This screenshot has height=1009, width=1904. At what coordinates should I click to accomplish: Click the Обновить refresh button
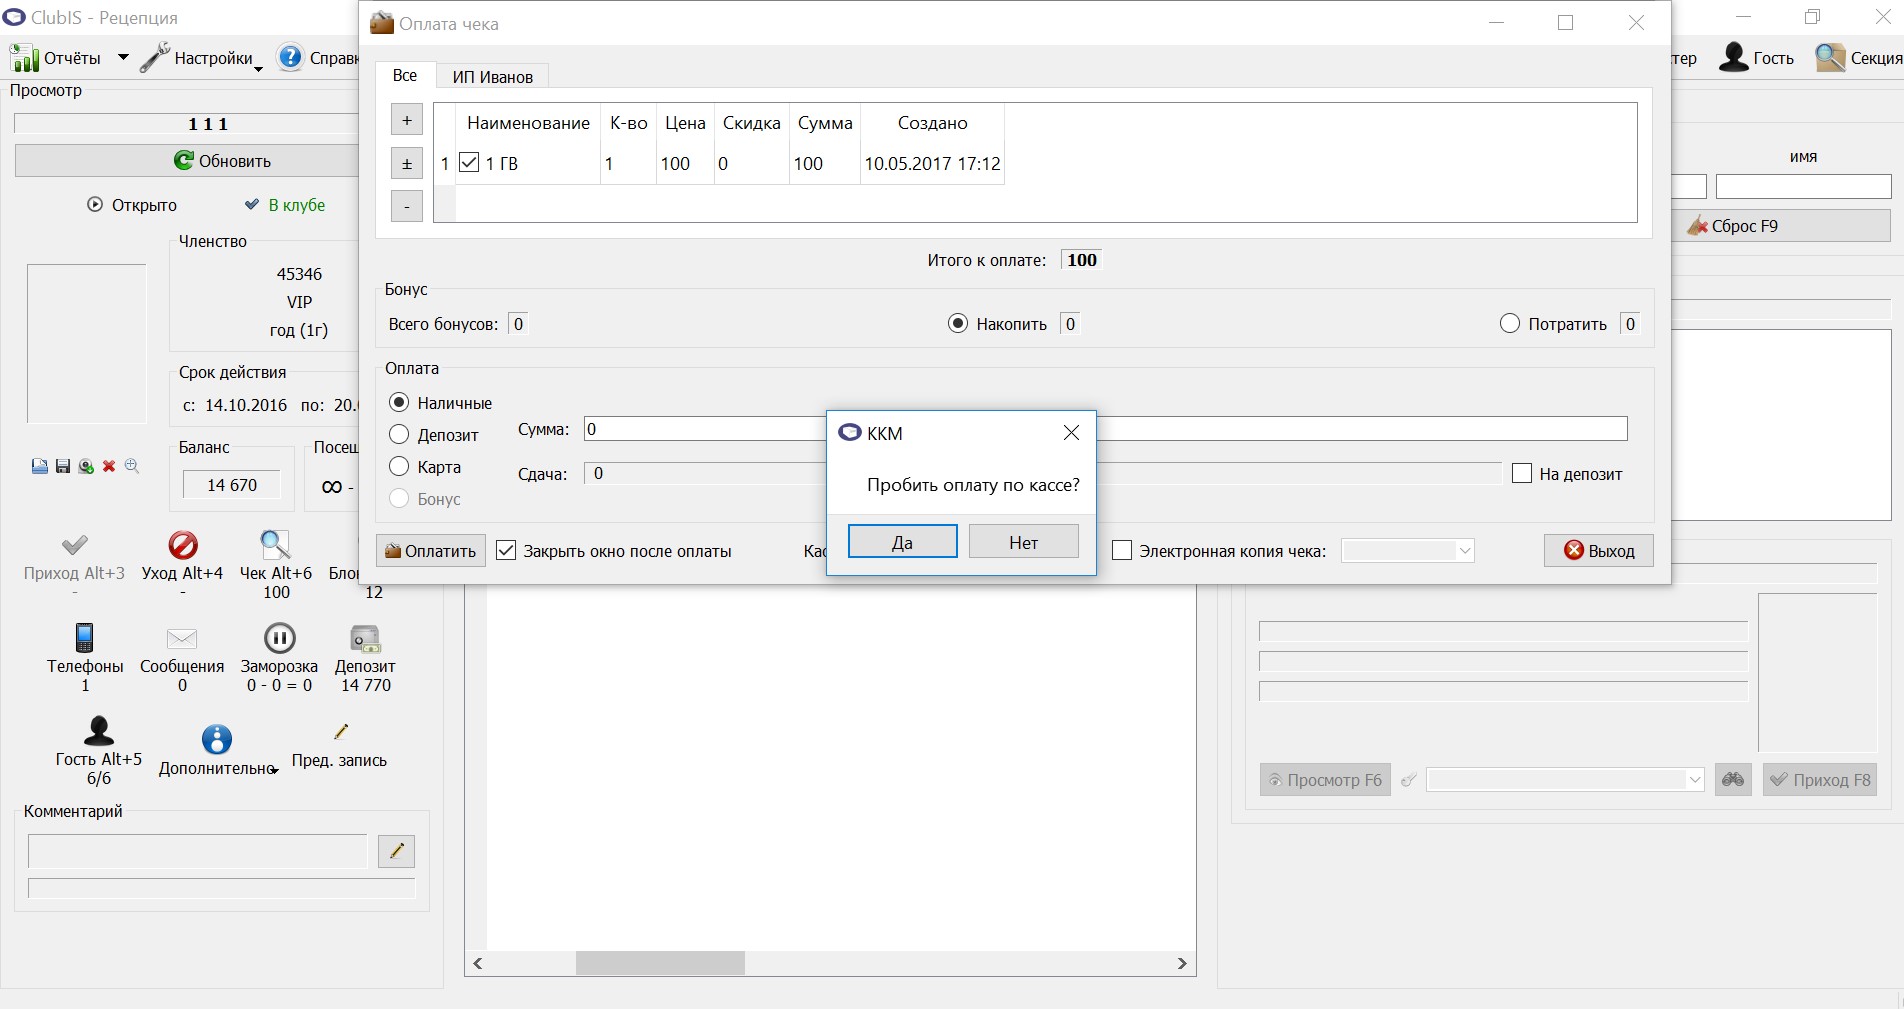pyautogui.click(x=222, y=161)
